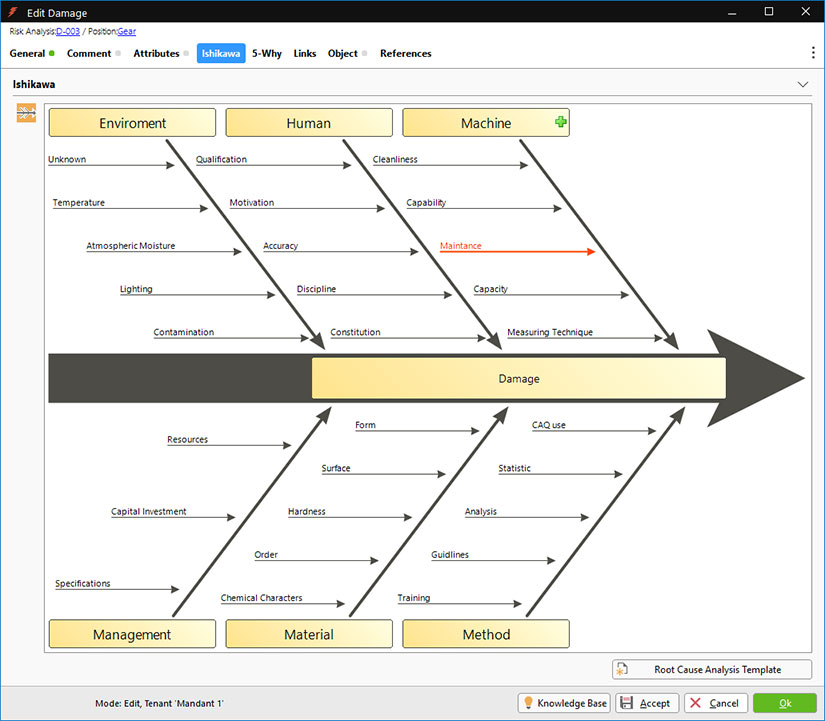Open the three-dot overflow menu

pos(812,53)
